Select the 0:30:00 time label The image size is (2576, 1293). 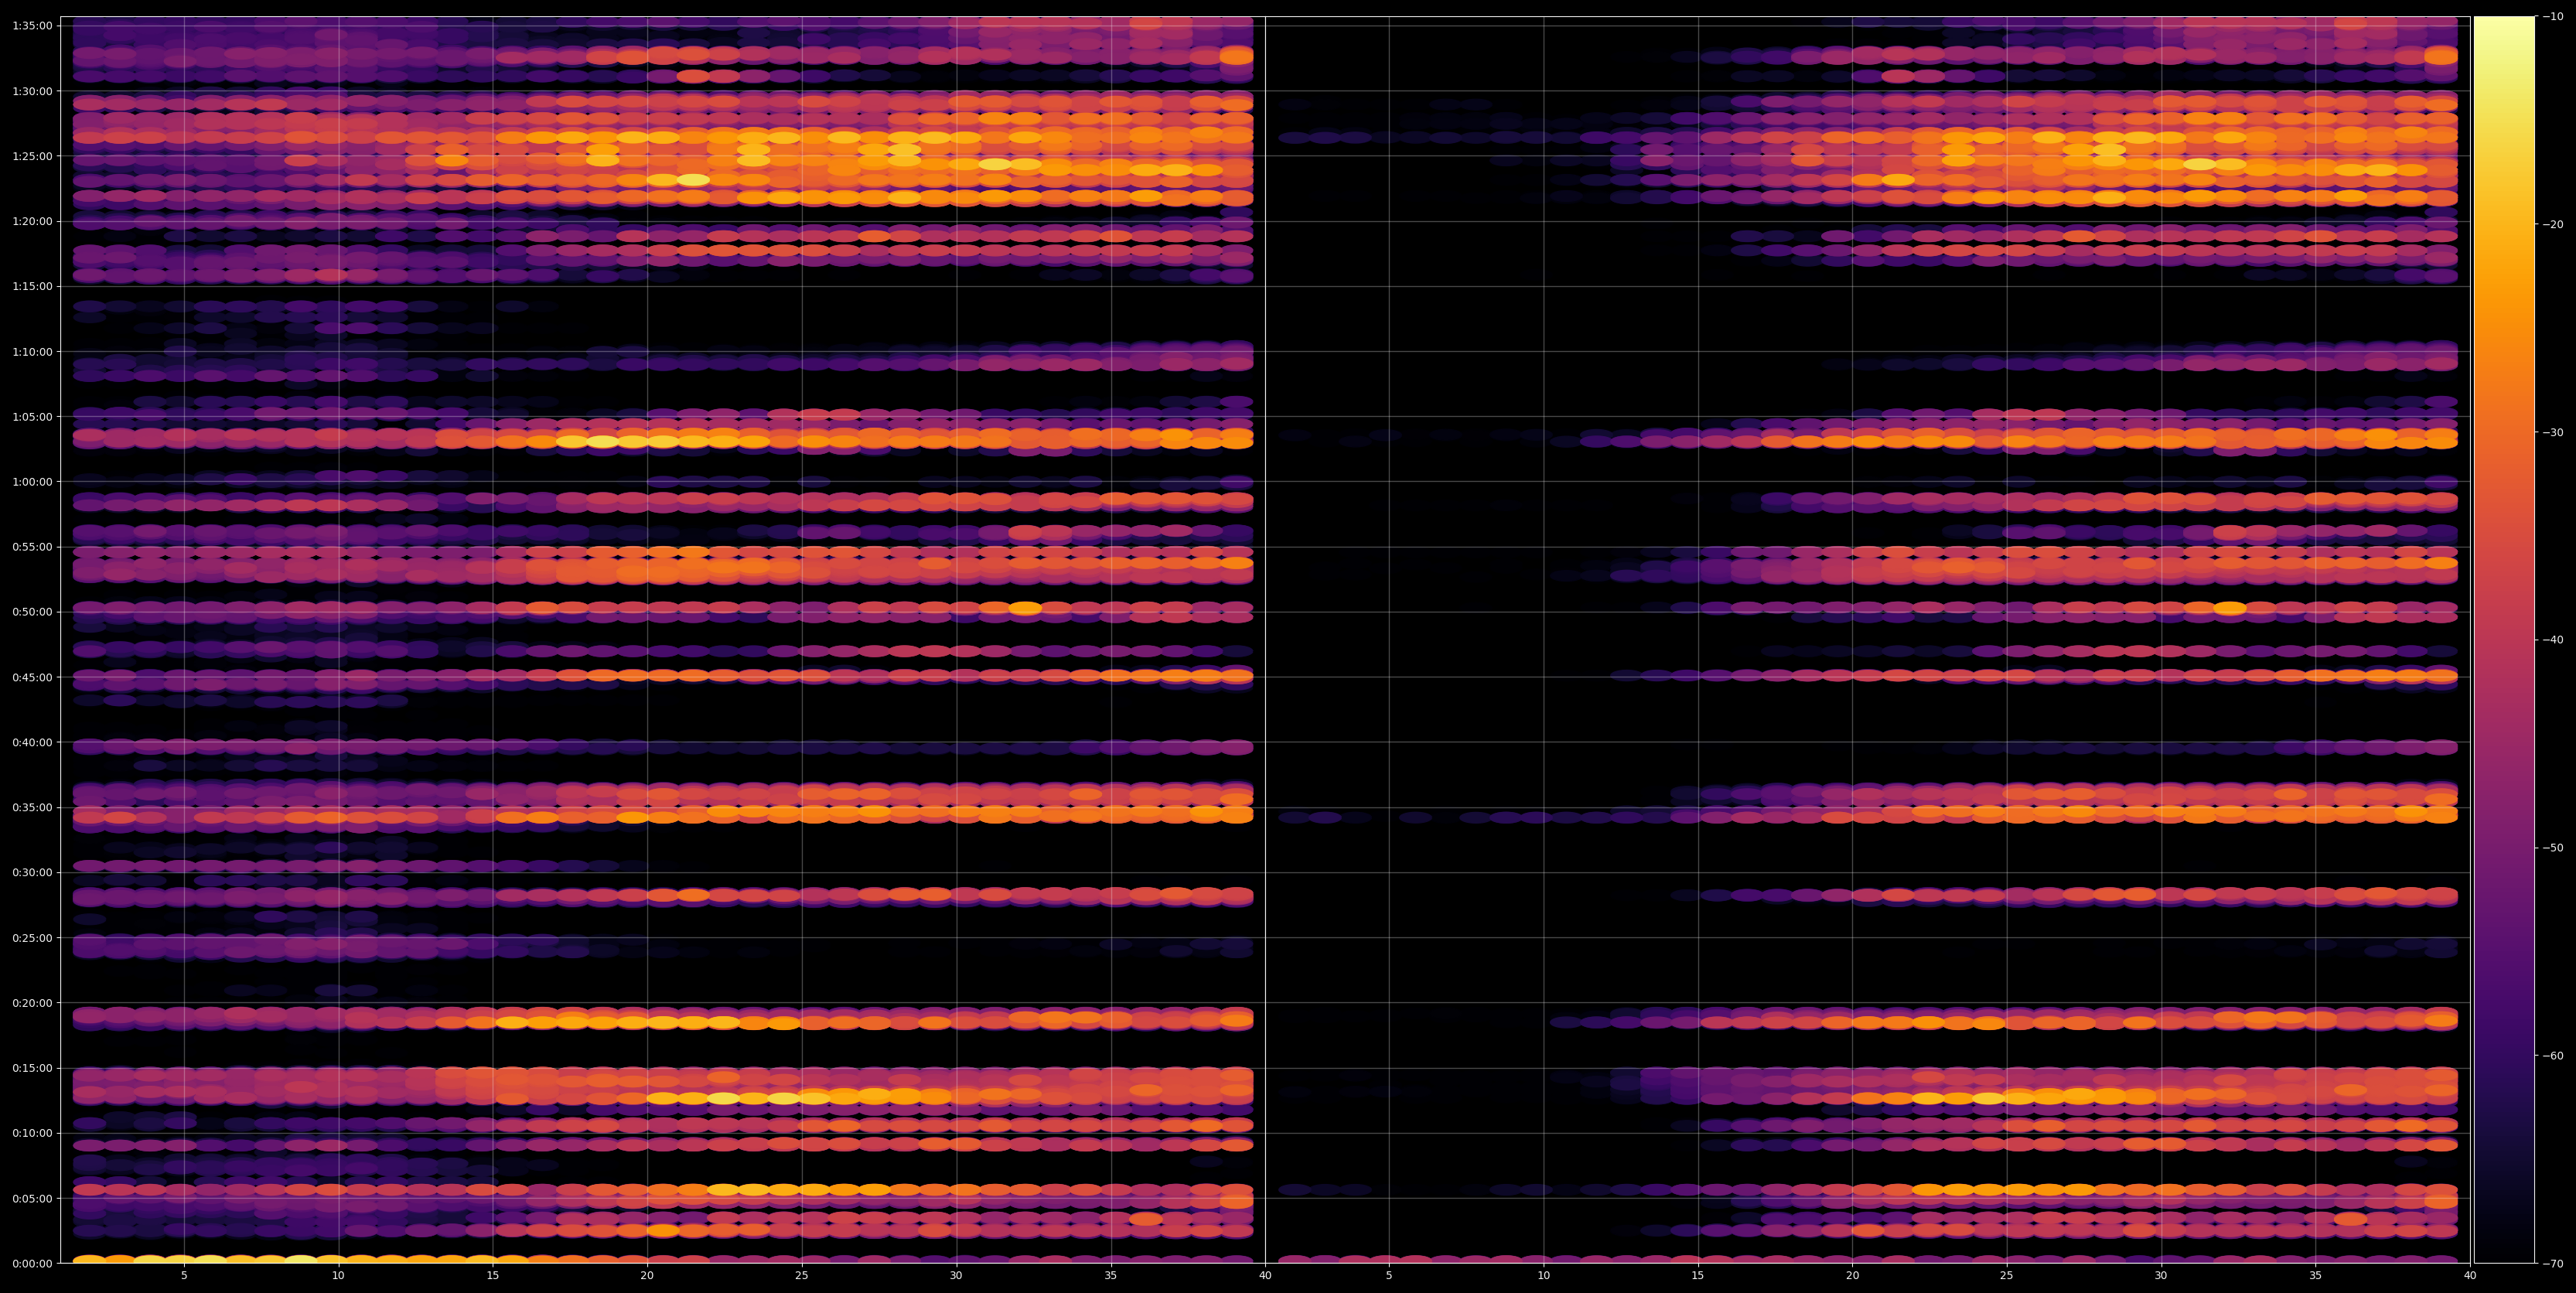pos(32,872)
